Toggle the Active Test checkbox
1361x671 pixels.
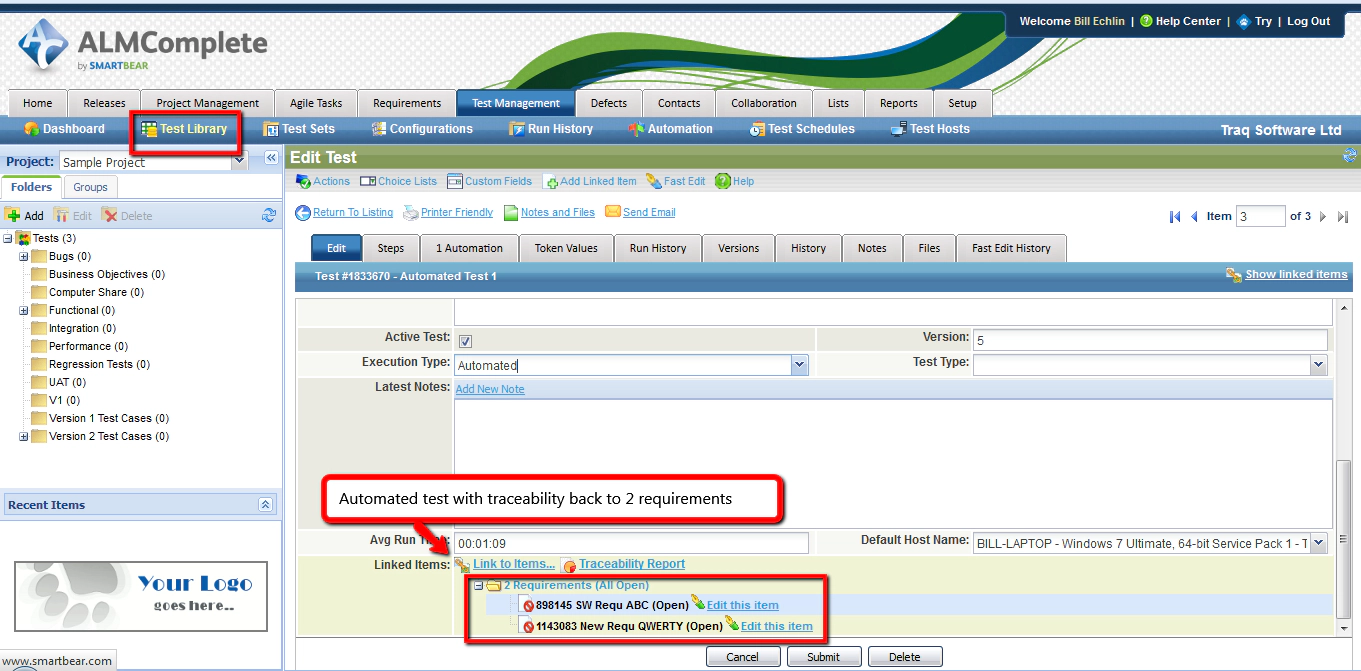(x=465, y=340)
